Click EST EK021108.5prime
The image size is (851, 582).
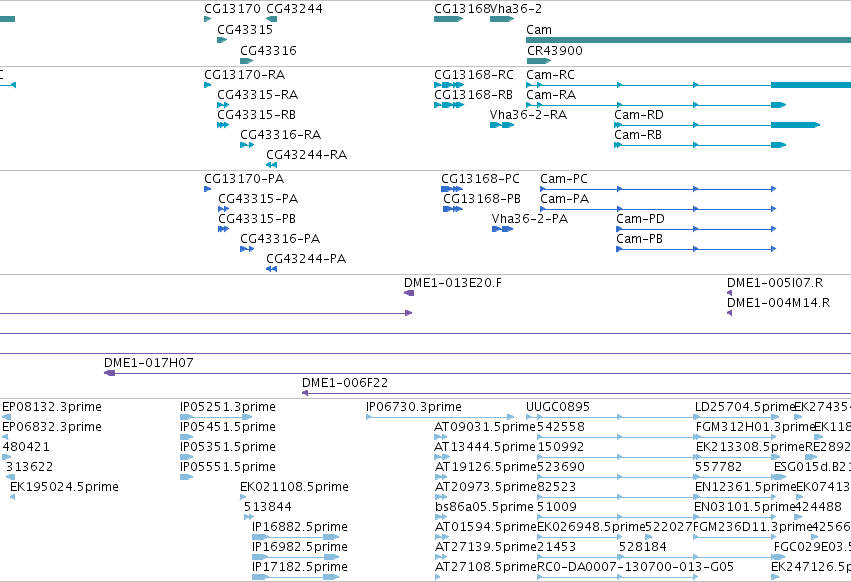pos(294,487)
